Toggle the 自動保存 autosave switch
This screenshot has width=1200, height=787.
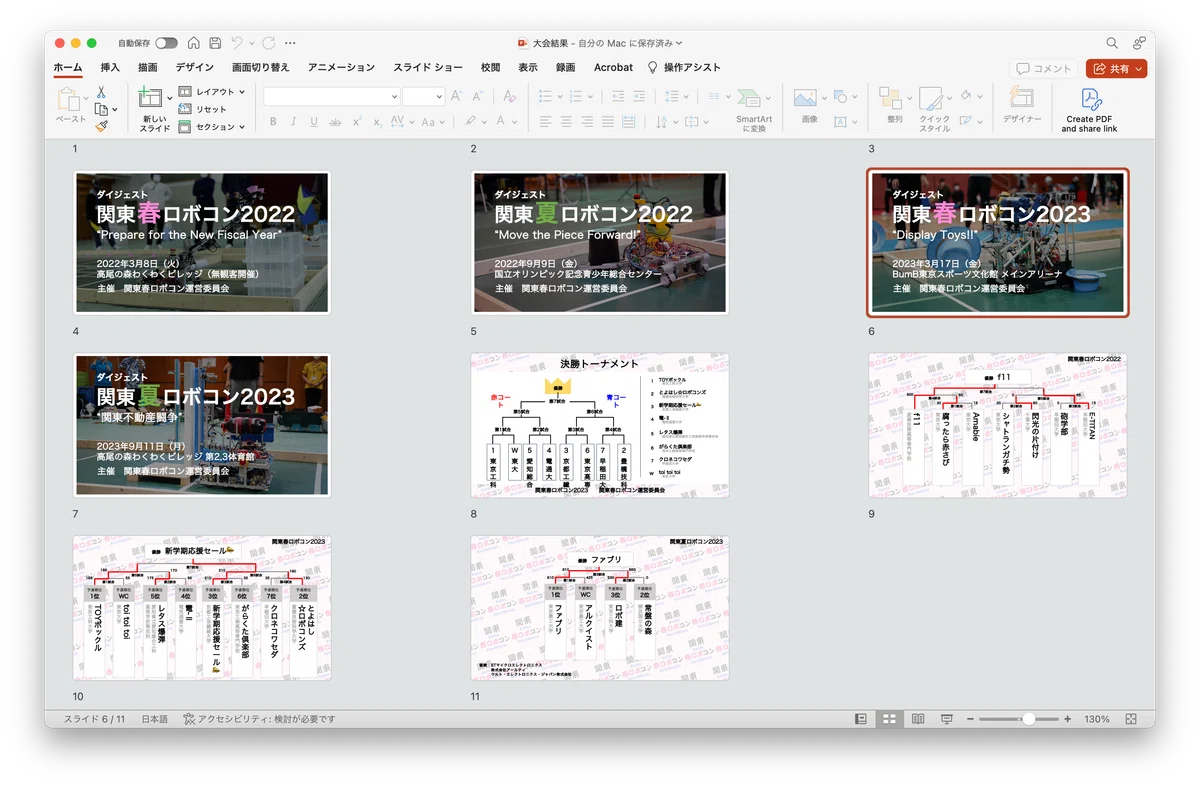[166, 43]
